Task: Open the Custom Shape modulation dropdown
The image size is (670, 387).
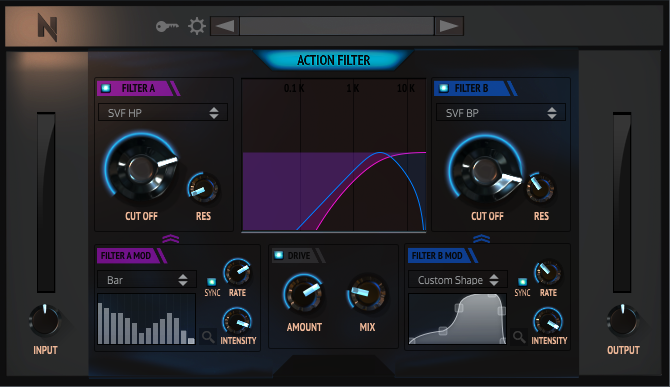Action: pos(458,280)
